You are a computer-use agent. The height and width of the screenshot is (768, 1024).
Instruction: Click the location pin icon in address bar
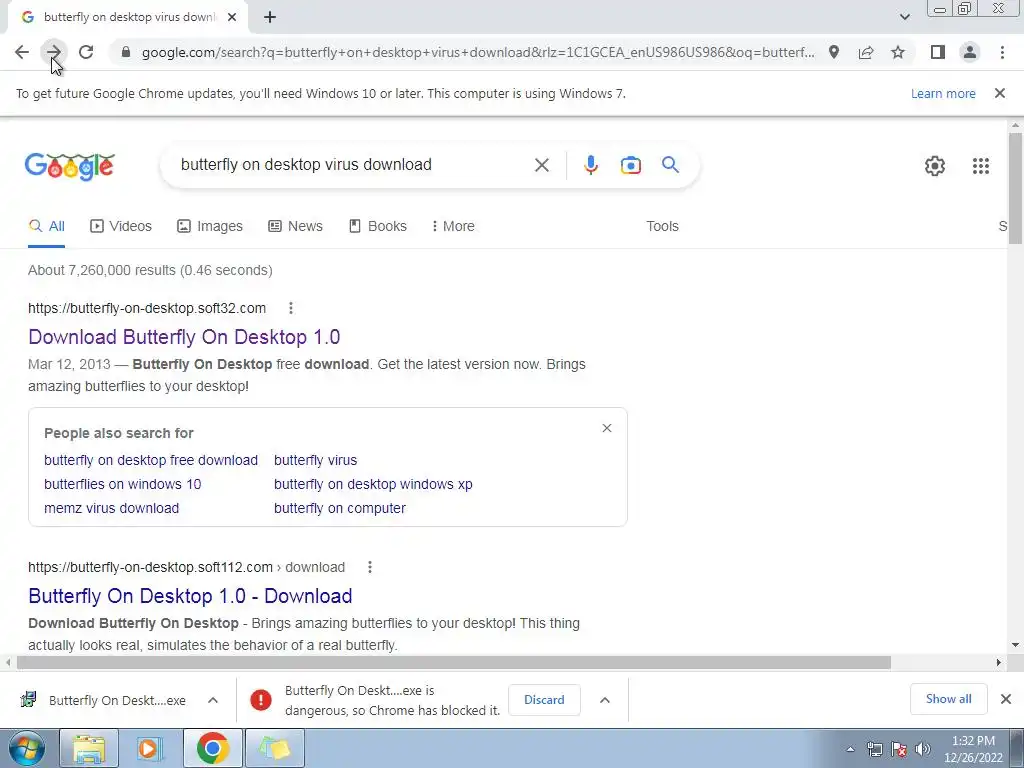pos(834,52)
